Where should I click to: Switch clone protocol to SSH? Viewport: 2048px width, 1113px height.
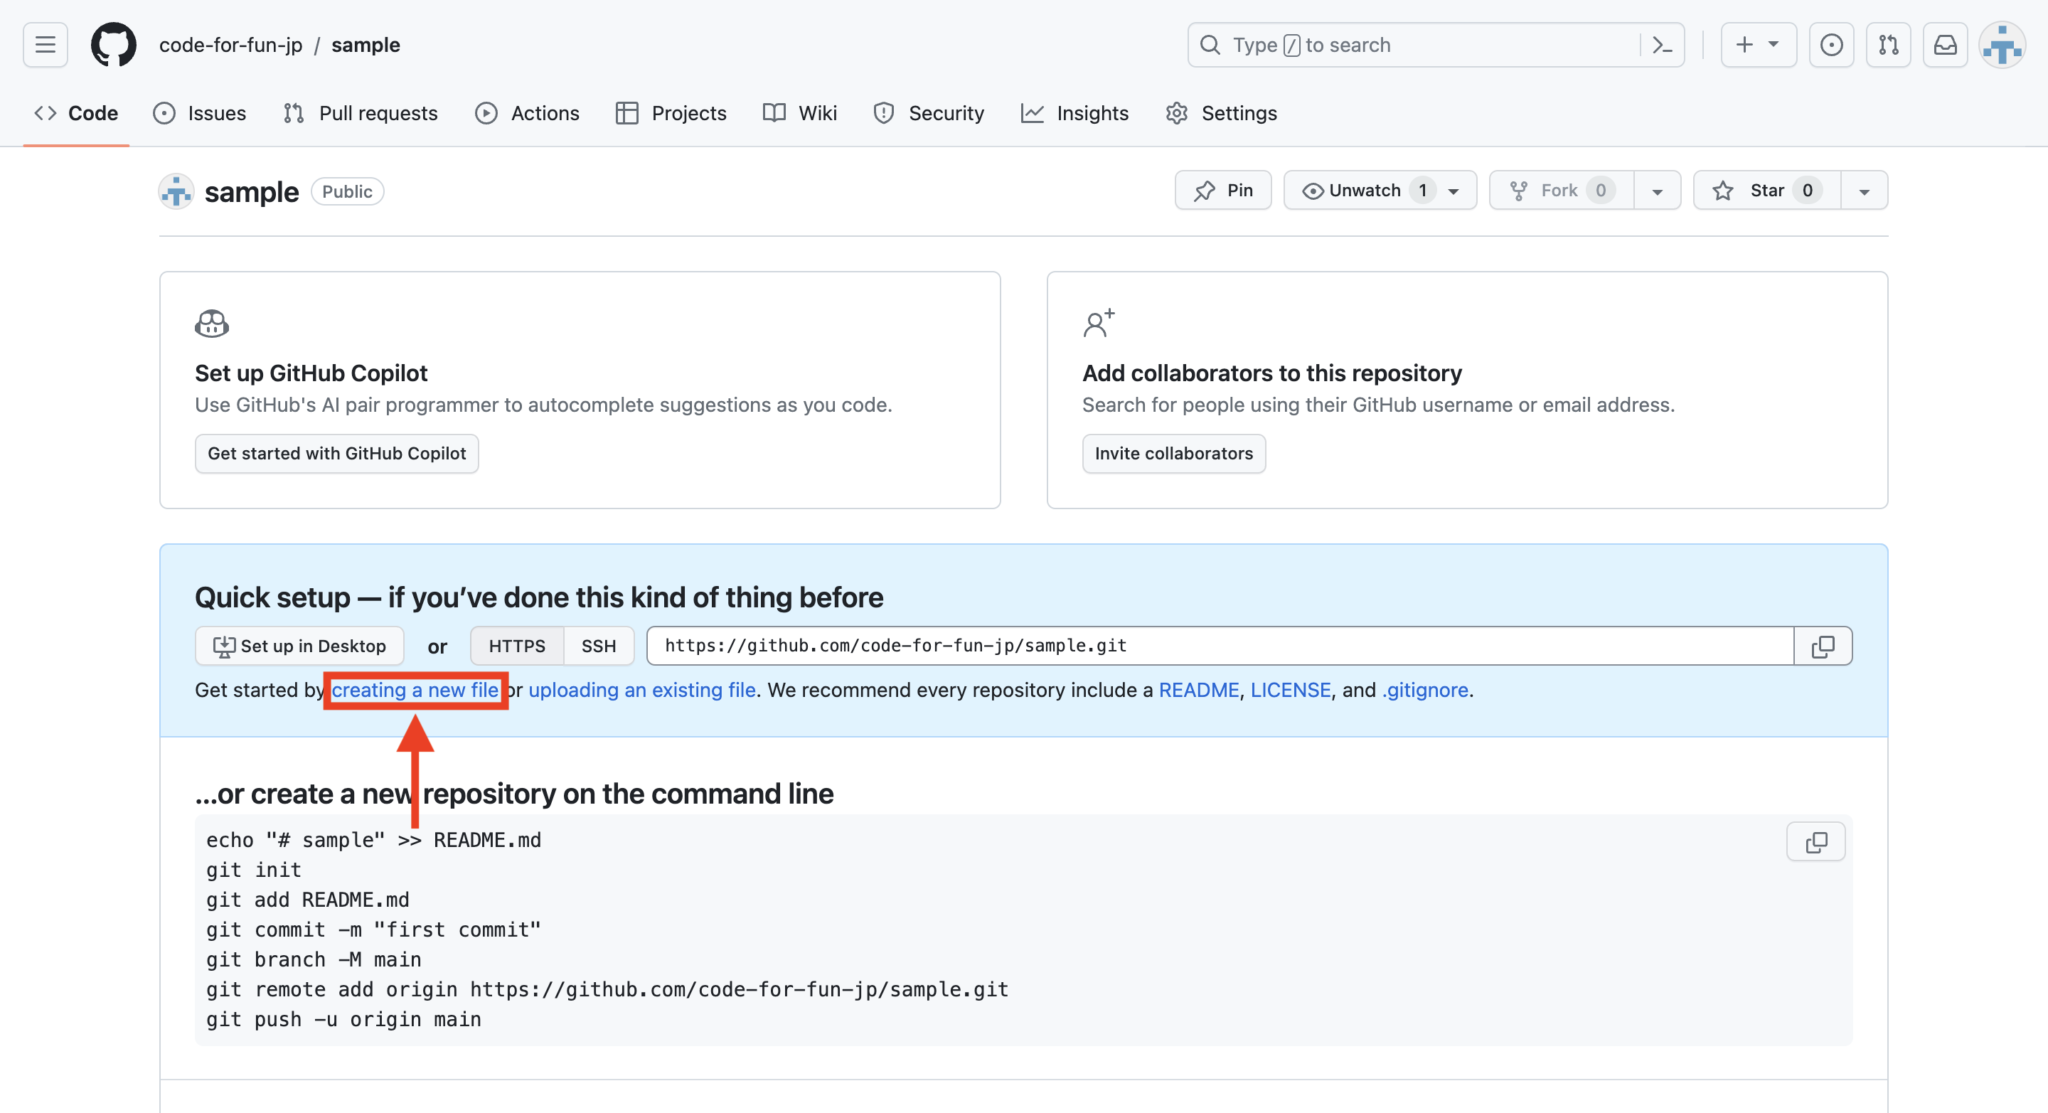click(x=597, y=645)
